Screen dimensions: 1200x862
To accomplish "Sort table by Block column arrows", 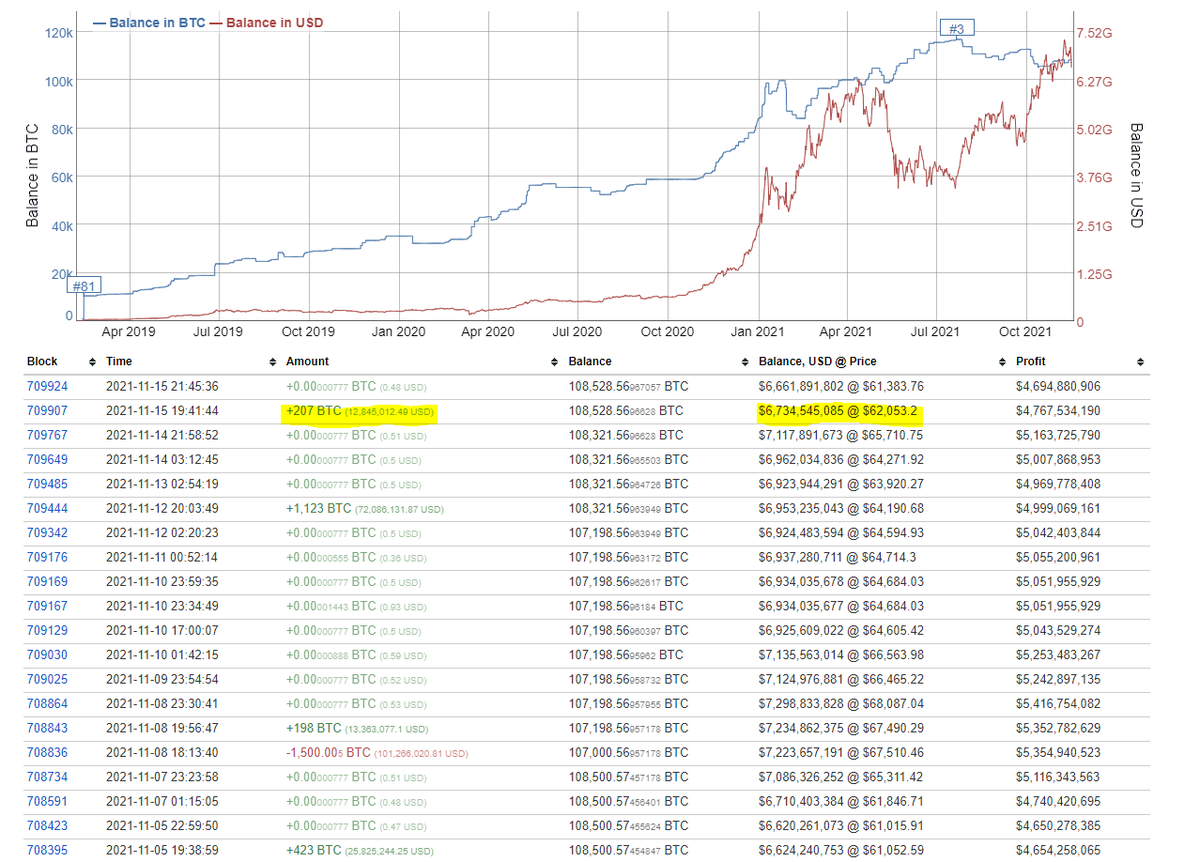I will 92,361.
